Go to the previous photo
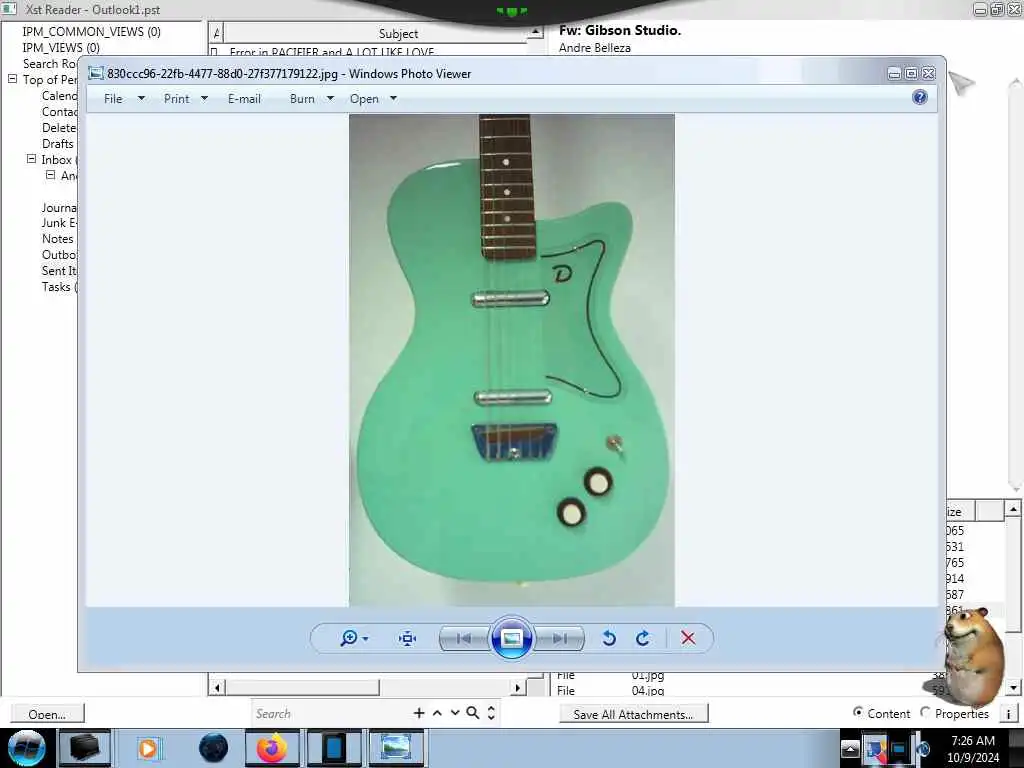Image resolution: width=1024 pixels, height=768 pixels. pos(464,638)
